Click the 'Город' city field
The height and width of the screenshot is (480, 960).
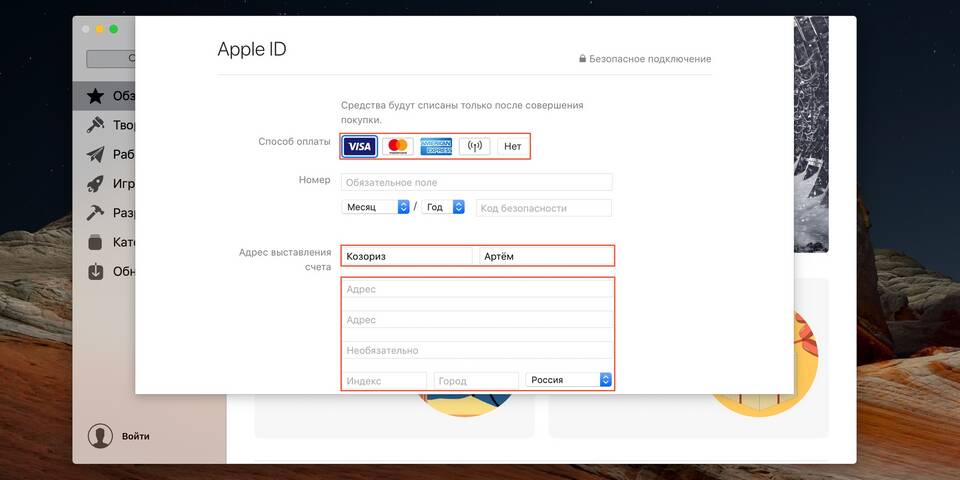(476, 381)
